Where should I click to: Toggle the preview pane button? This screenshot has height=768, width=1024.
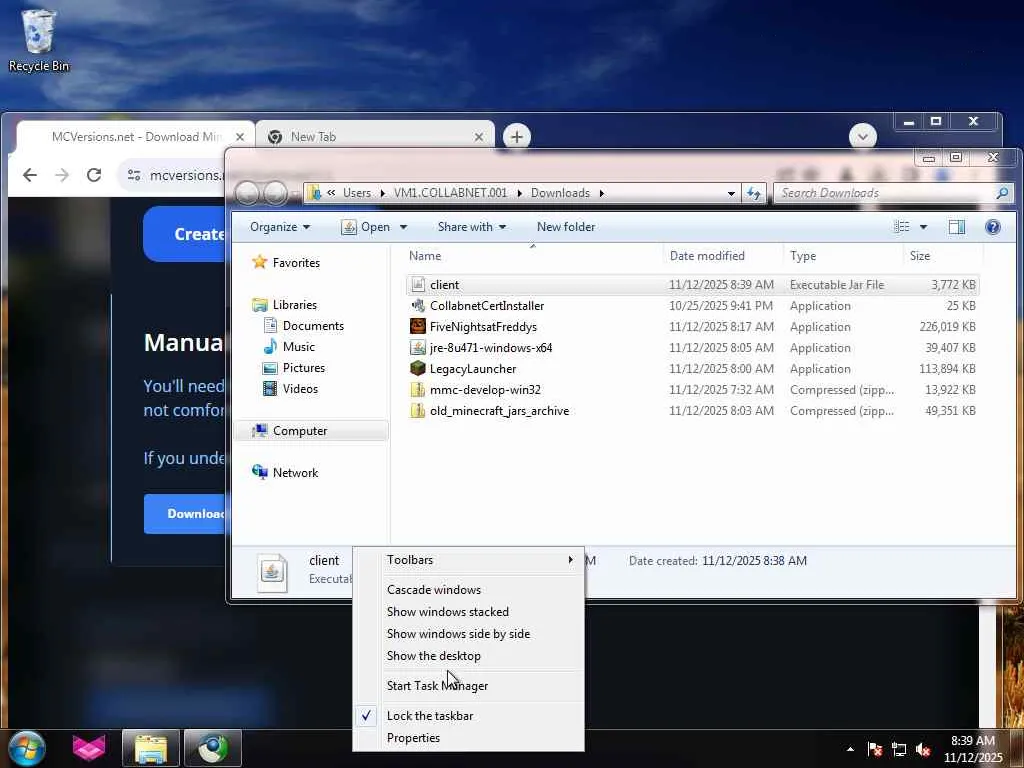coord(957,227)
